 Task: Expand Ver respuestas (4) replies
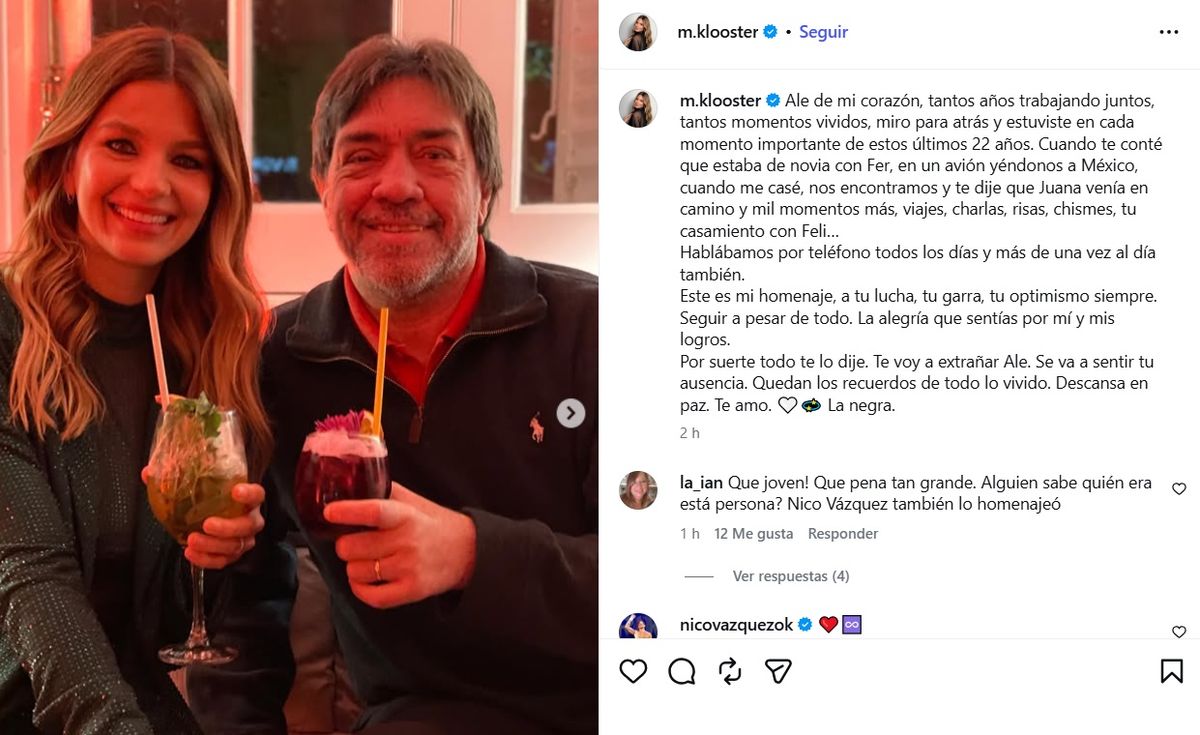pyautogui.click(x=791, y=576)
